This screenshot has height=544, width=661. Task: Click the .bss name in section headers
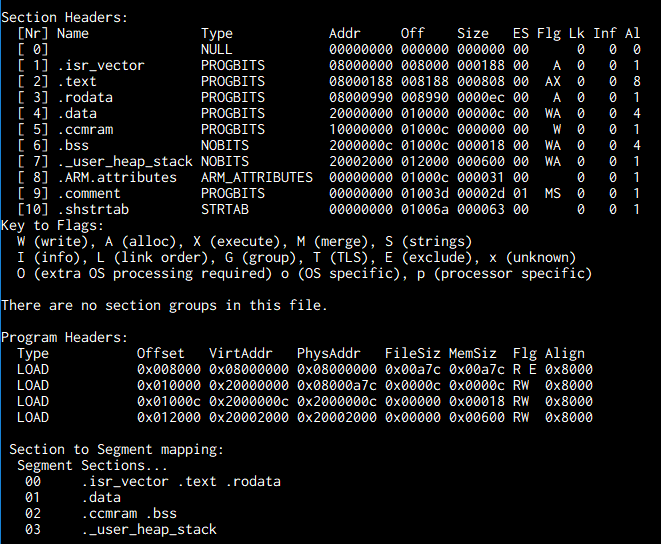(x=73, y=145)
